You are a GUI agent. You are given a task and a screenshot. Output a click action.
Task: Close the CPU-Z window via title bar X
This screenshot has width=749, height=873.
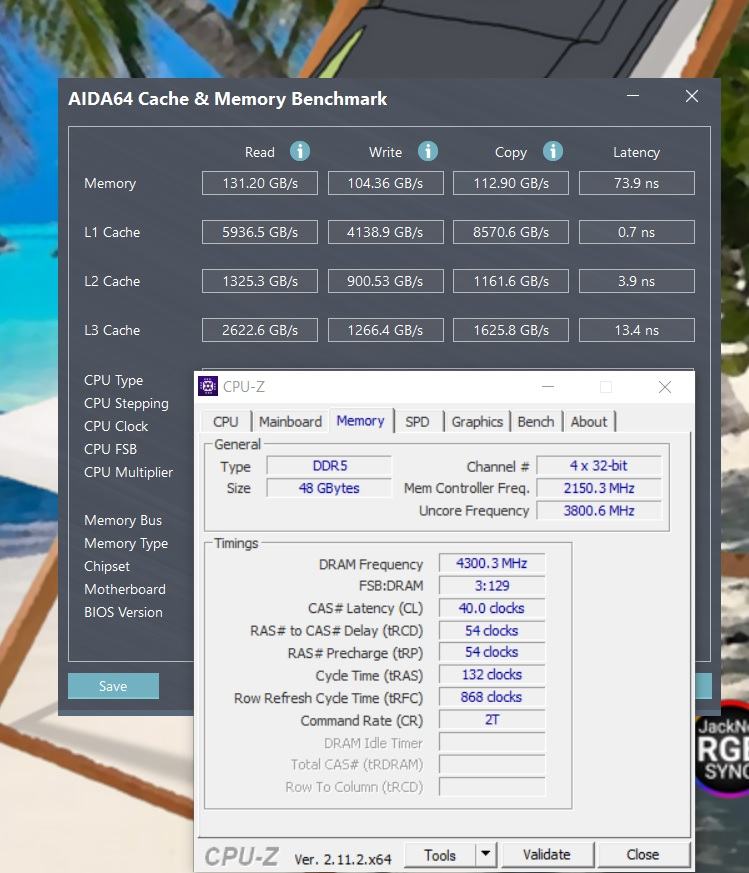[x=665, y=387]
